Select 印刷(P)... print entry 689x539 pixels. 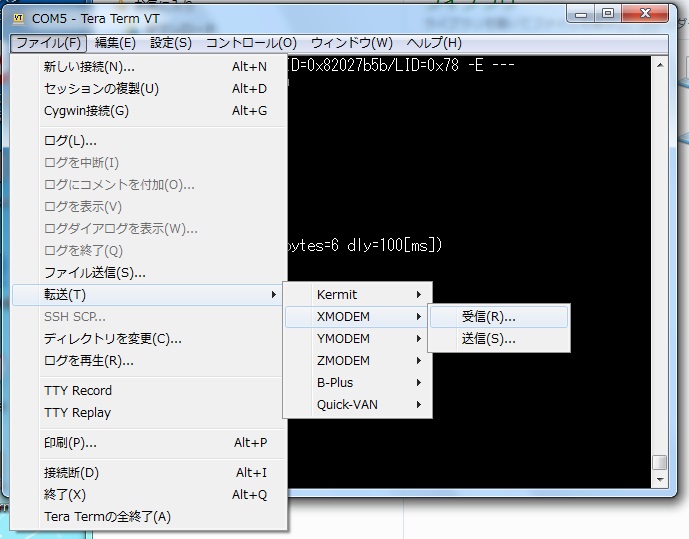pyautogui.click(x=149, y=442)
